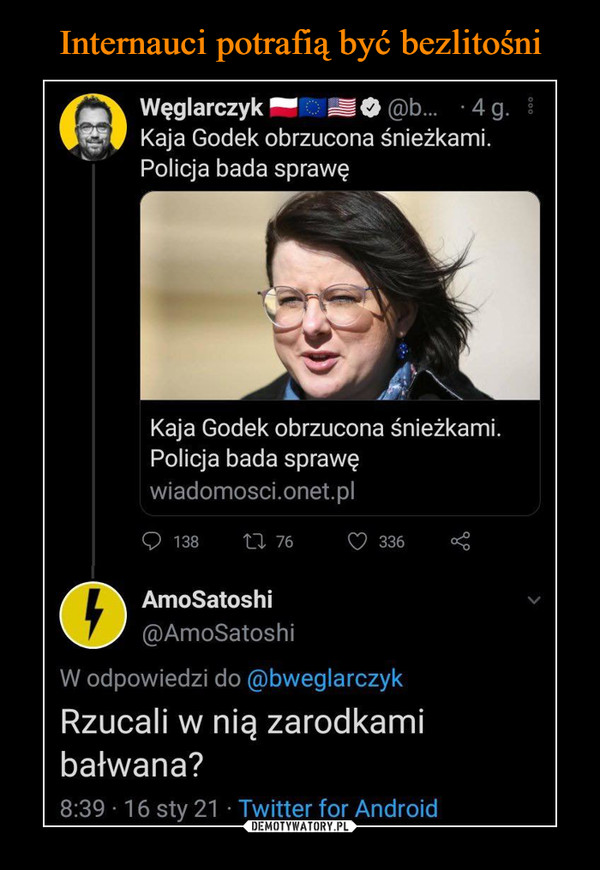Click the Demotywatory.pl logo
600x870 pixels.
click(x=300, y=826)
